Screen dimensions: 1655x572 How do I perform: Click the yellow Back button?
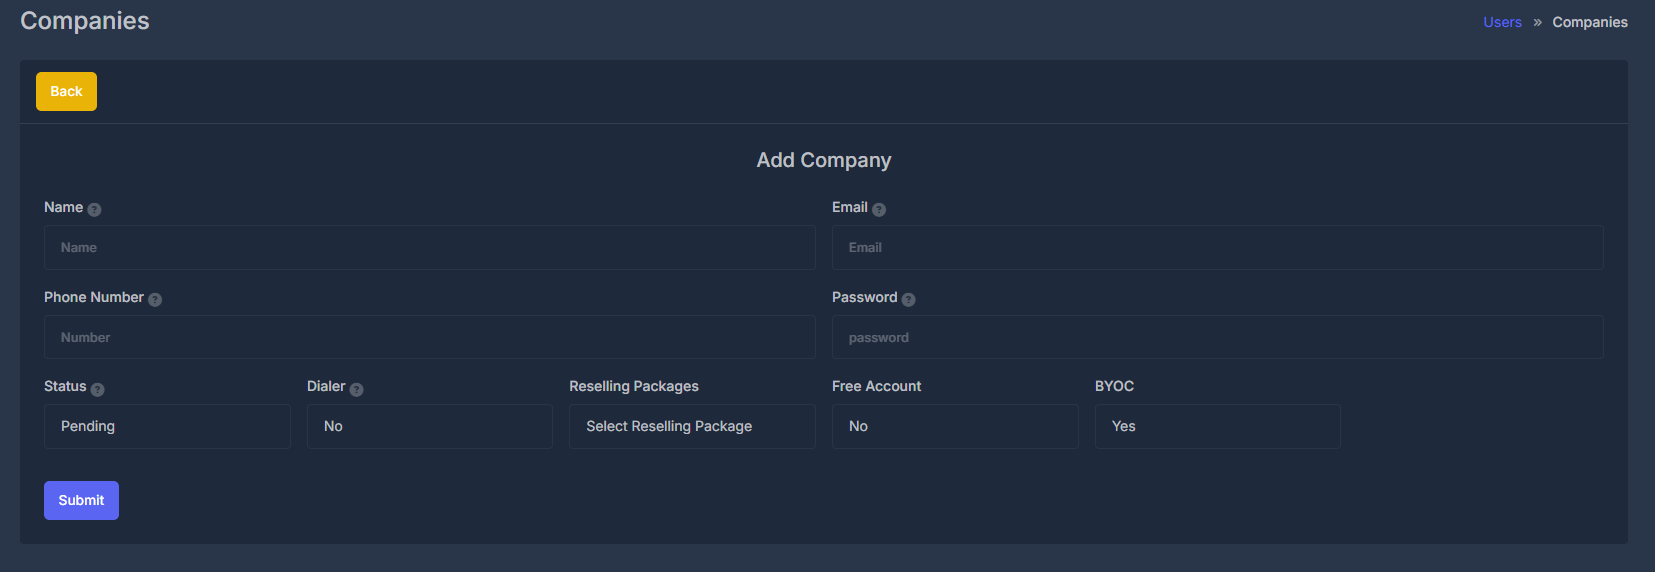tap(66, 91)
